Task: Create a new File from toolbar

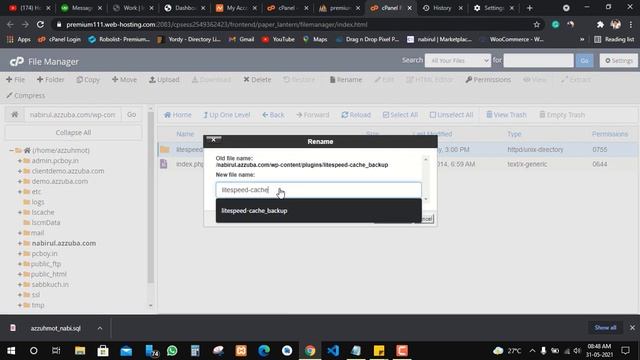Action: tap(16, 80)
